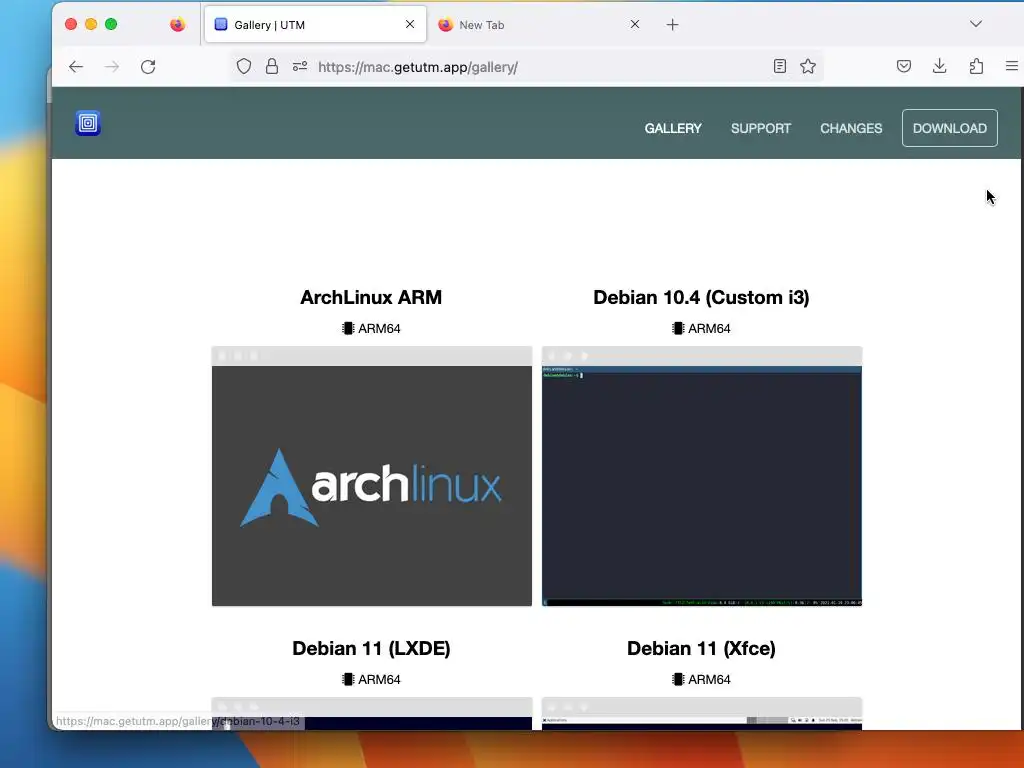
Task: Click the UTM logo icon in site header
Action: click(88, 123)
